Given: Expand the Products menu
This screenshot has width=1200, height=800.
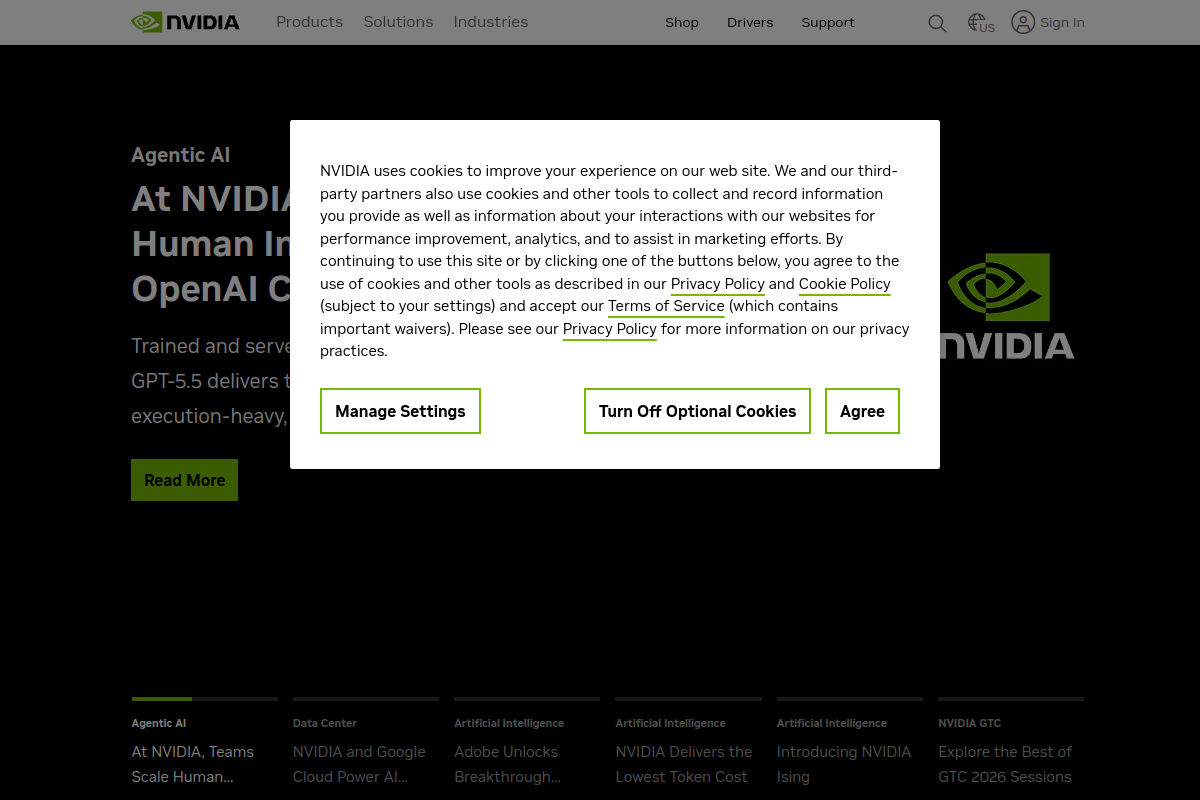Looking at the screenshot, I should [309, 22].
